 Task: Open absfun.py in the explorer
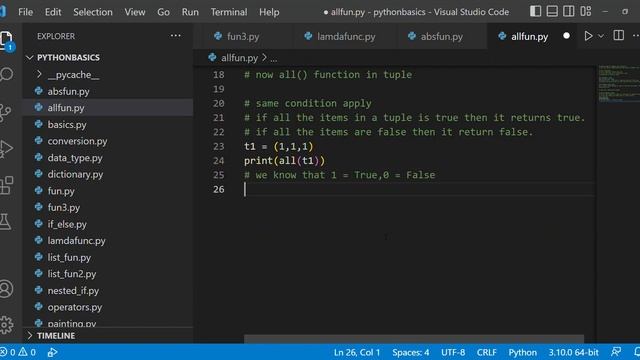[68, 91]
